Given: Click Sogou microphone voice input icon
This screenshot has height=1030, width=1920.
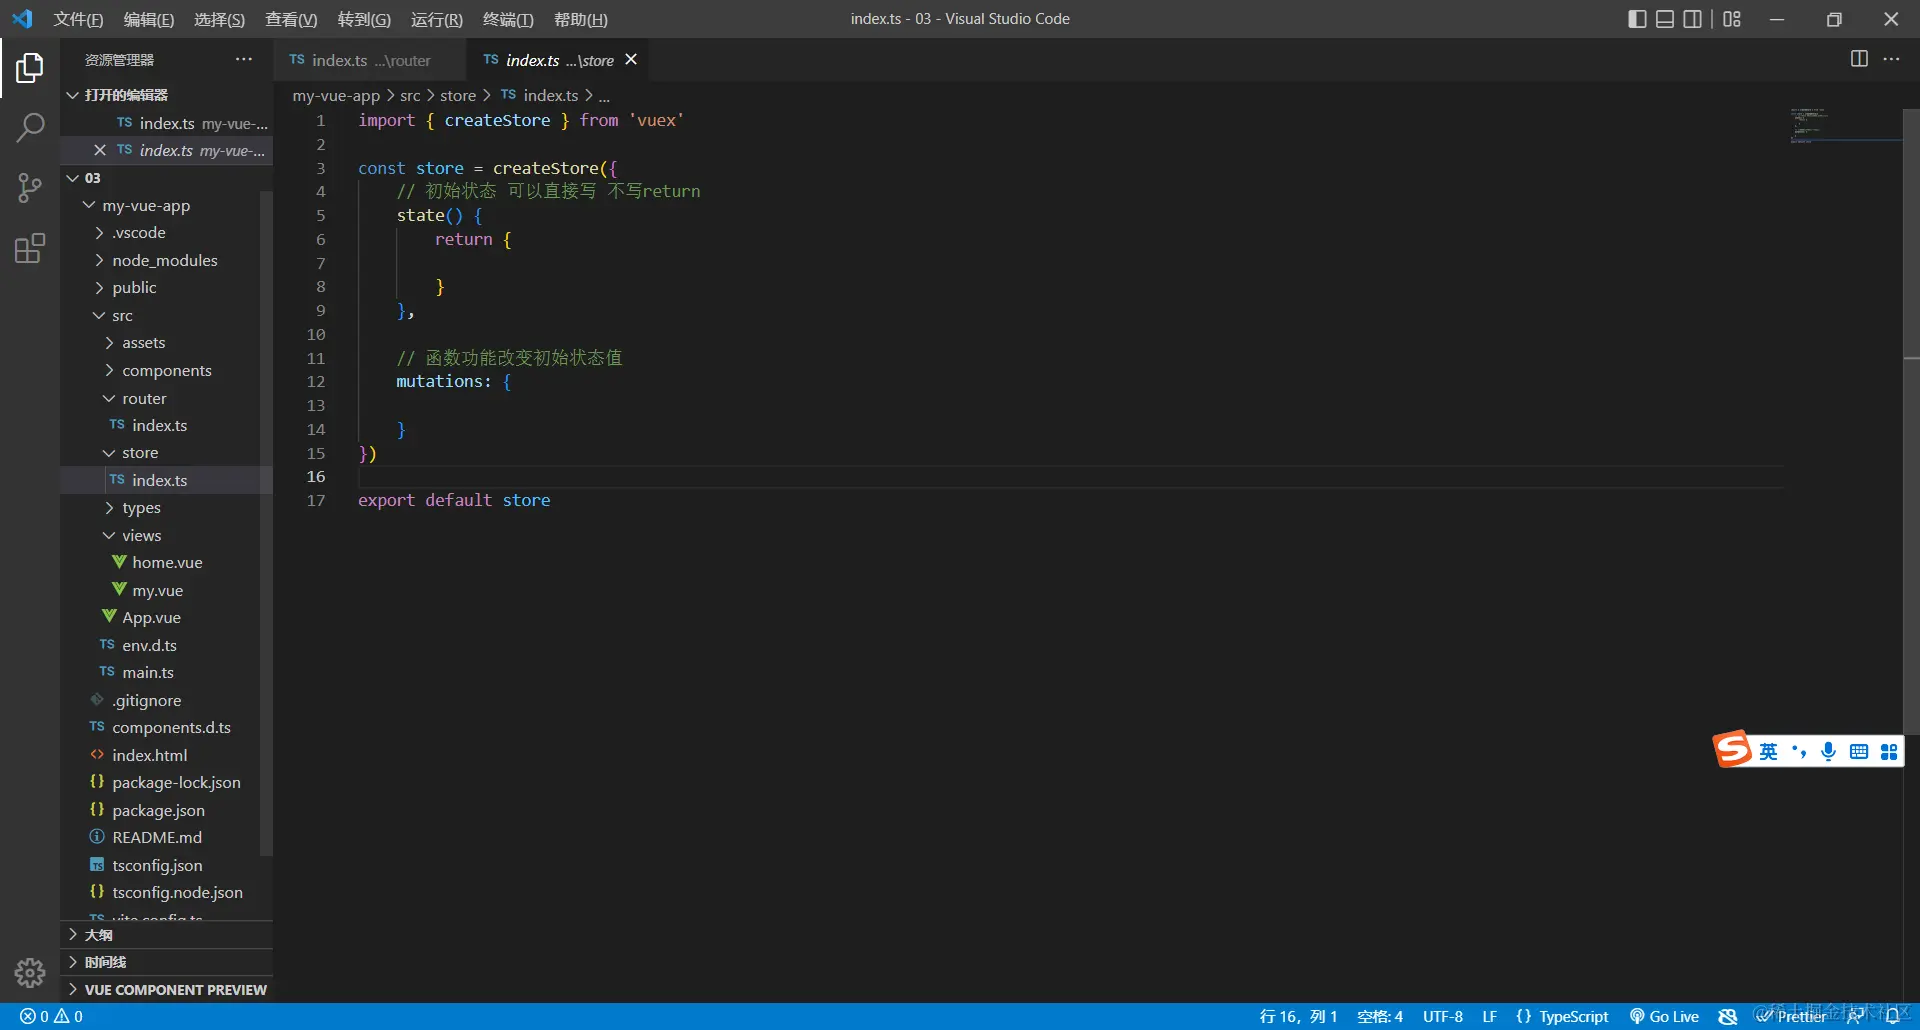Looking at the screenshot, I should click(1828, 752).
